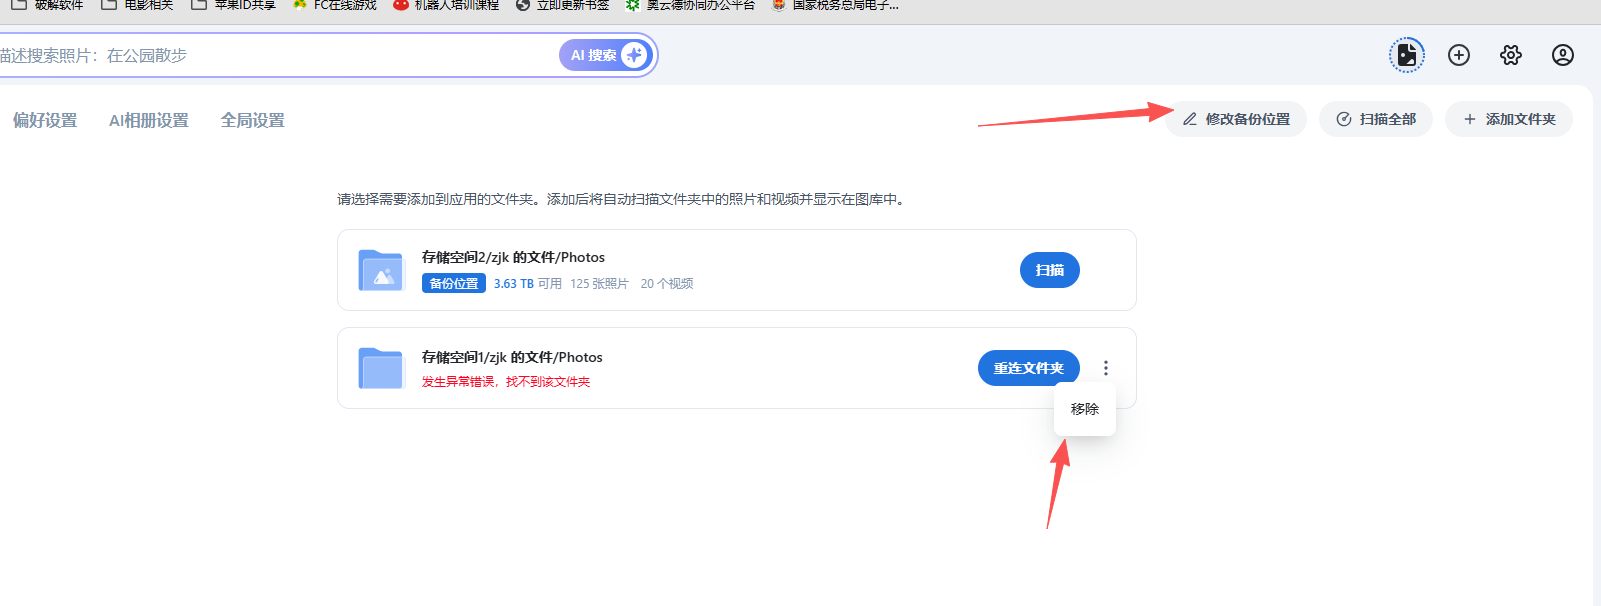Click 扫描全部 button
This screenshot has height=606, width=1601.
(1376, 119)
